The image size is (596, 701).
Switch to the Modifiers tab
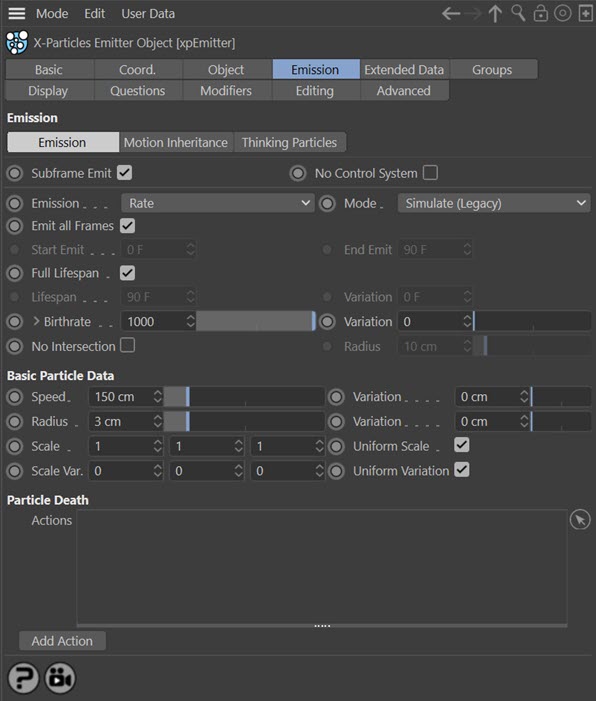tap(226, 91)
